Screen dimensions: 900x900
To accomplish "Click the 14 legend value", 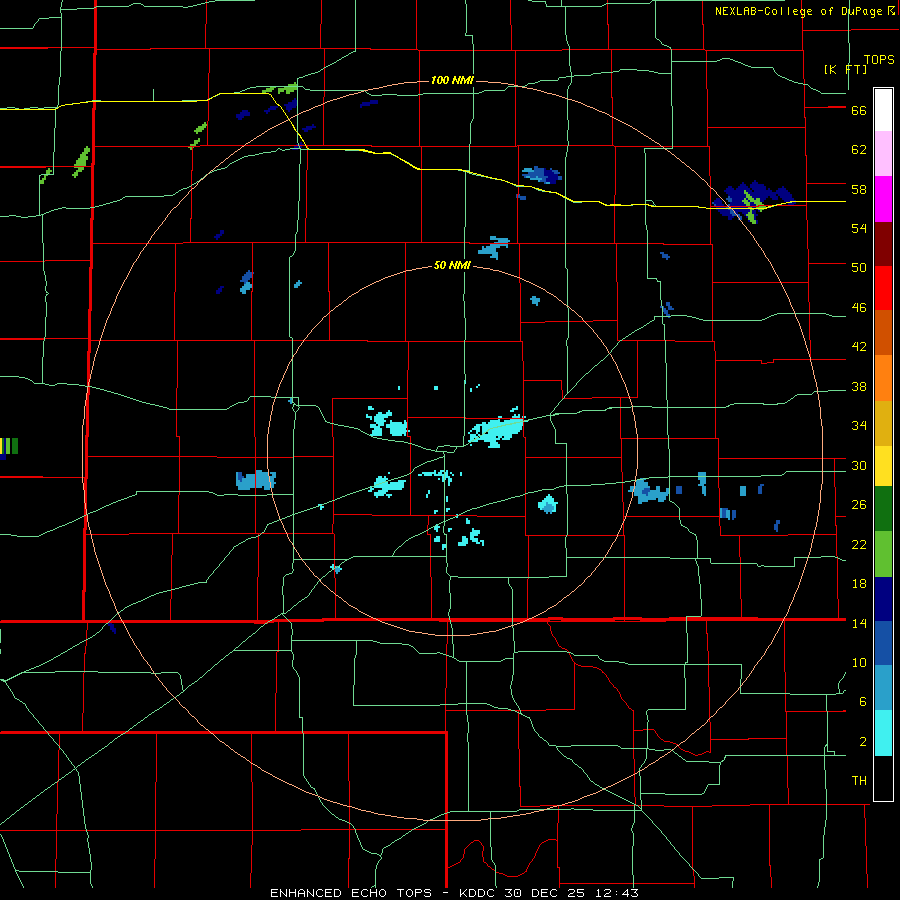I will 859,623.
